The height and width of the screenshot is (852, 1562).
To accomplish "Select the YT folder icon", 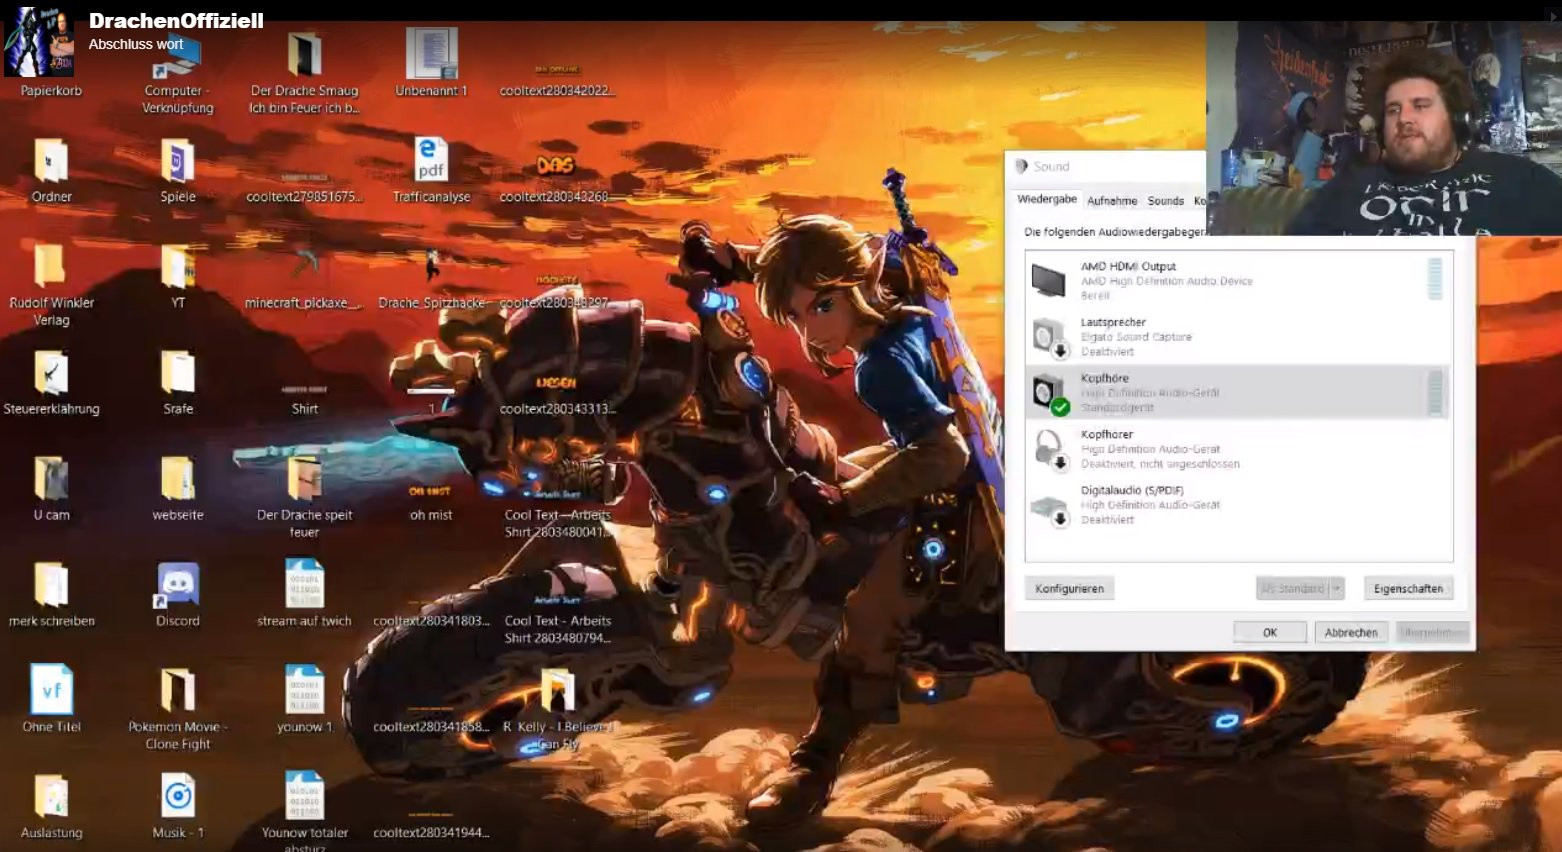I will [178, 276].
